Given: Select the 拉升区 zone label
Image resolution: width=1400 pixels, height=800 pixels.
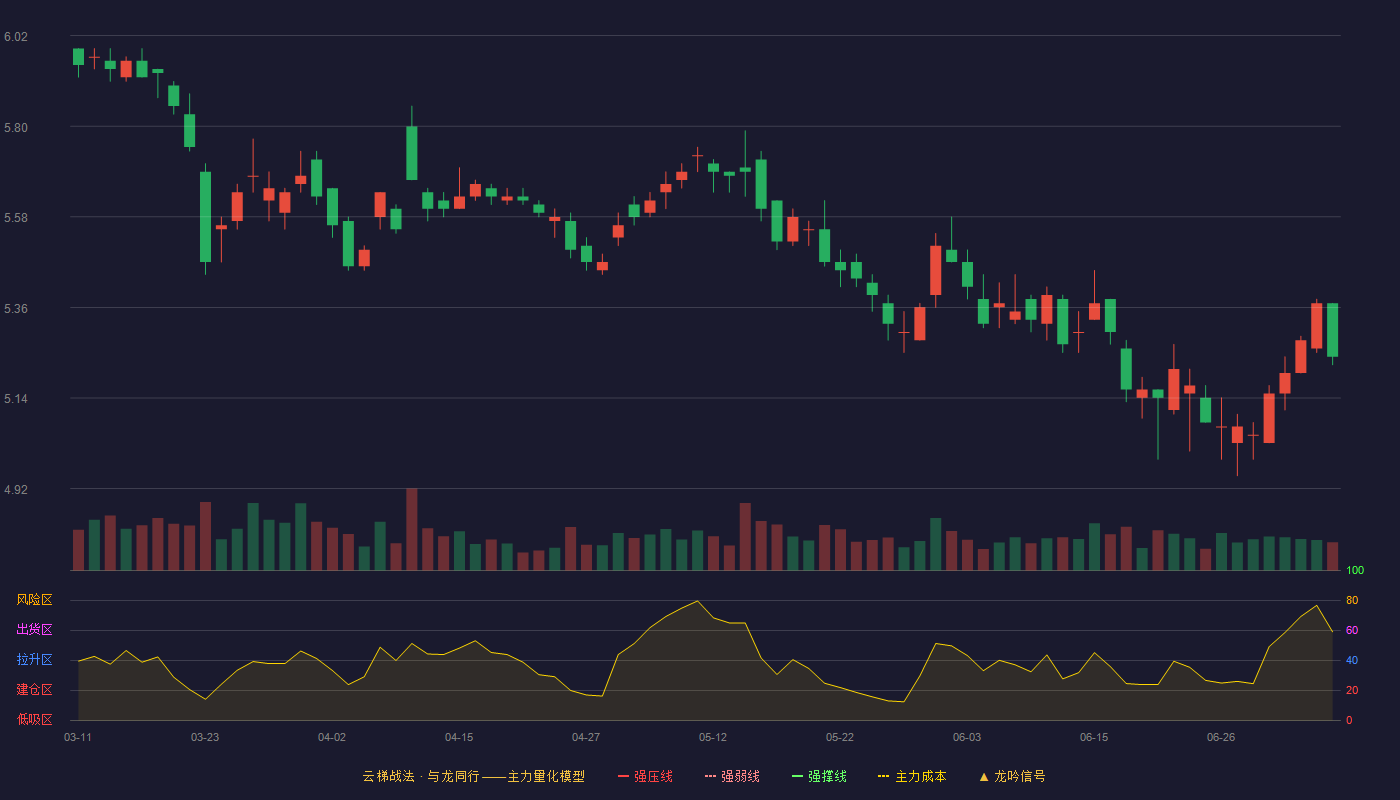Looking at the screenshot, I should pos(34,660).
